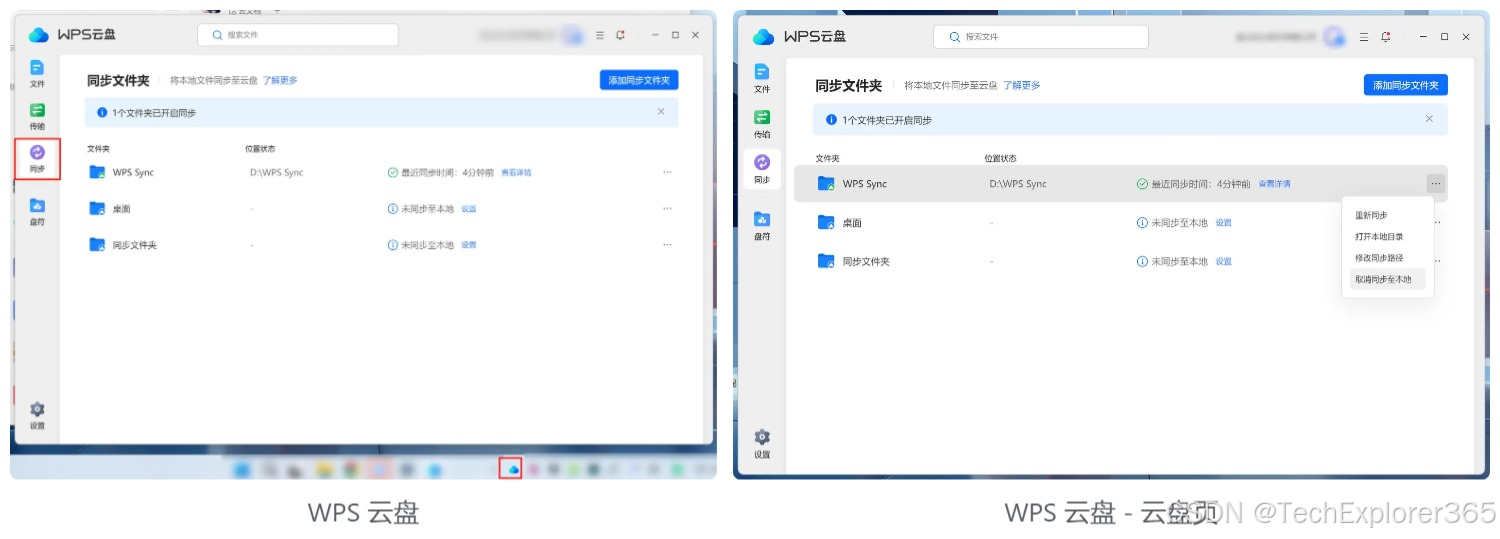Click D:\WPS Sync path in left screenshot
This screenshot has height=539, width=1500.
276,172
